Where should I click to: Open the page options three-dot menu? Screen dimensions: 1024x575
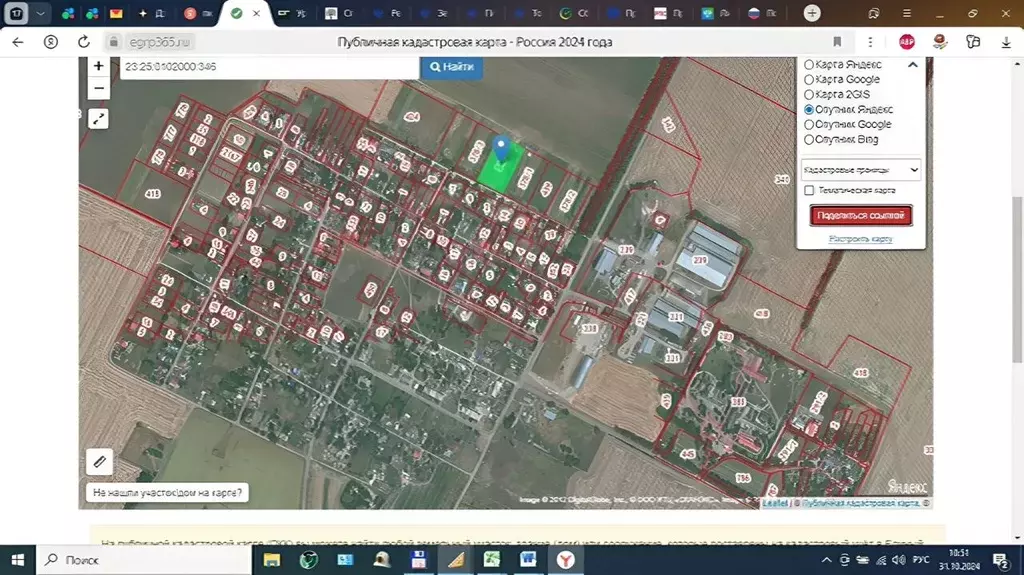[870, 42]
